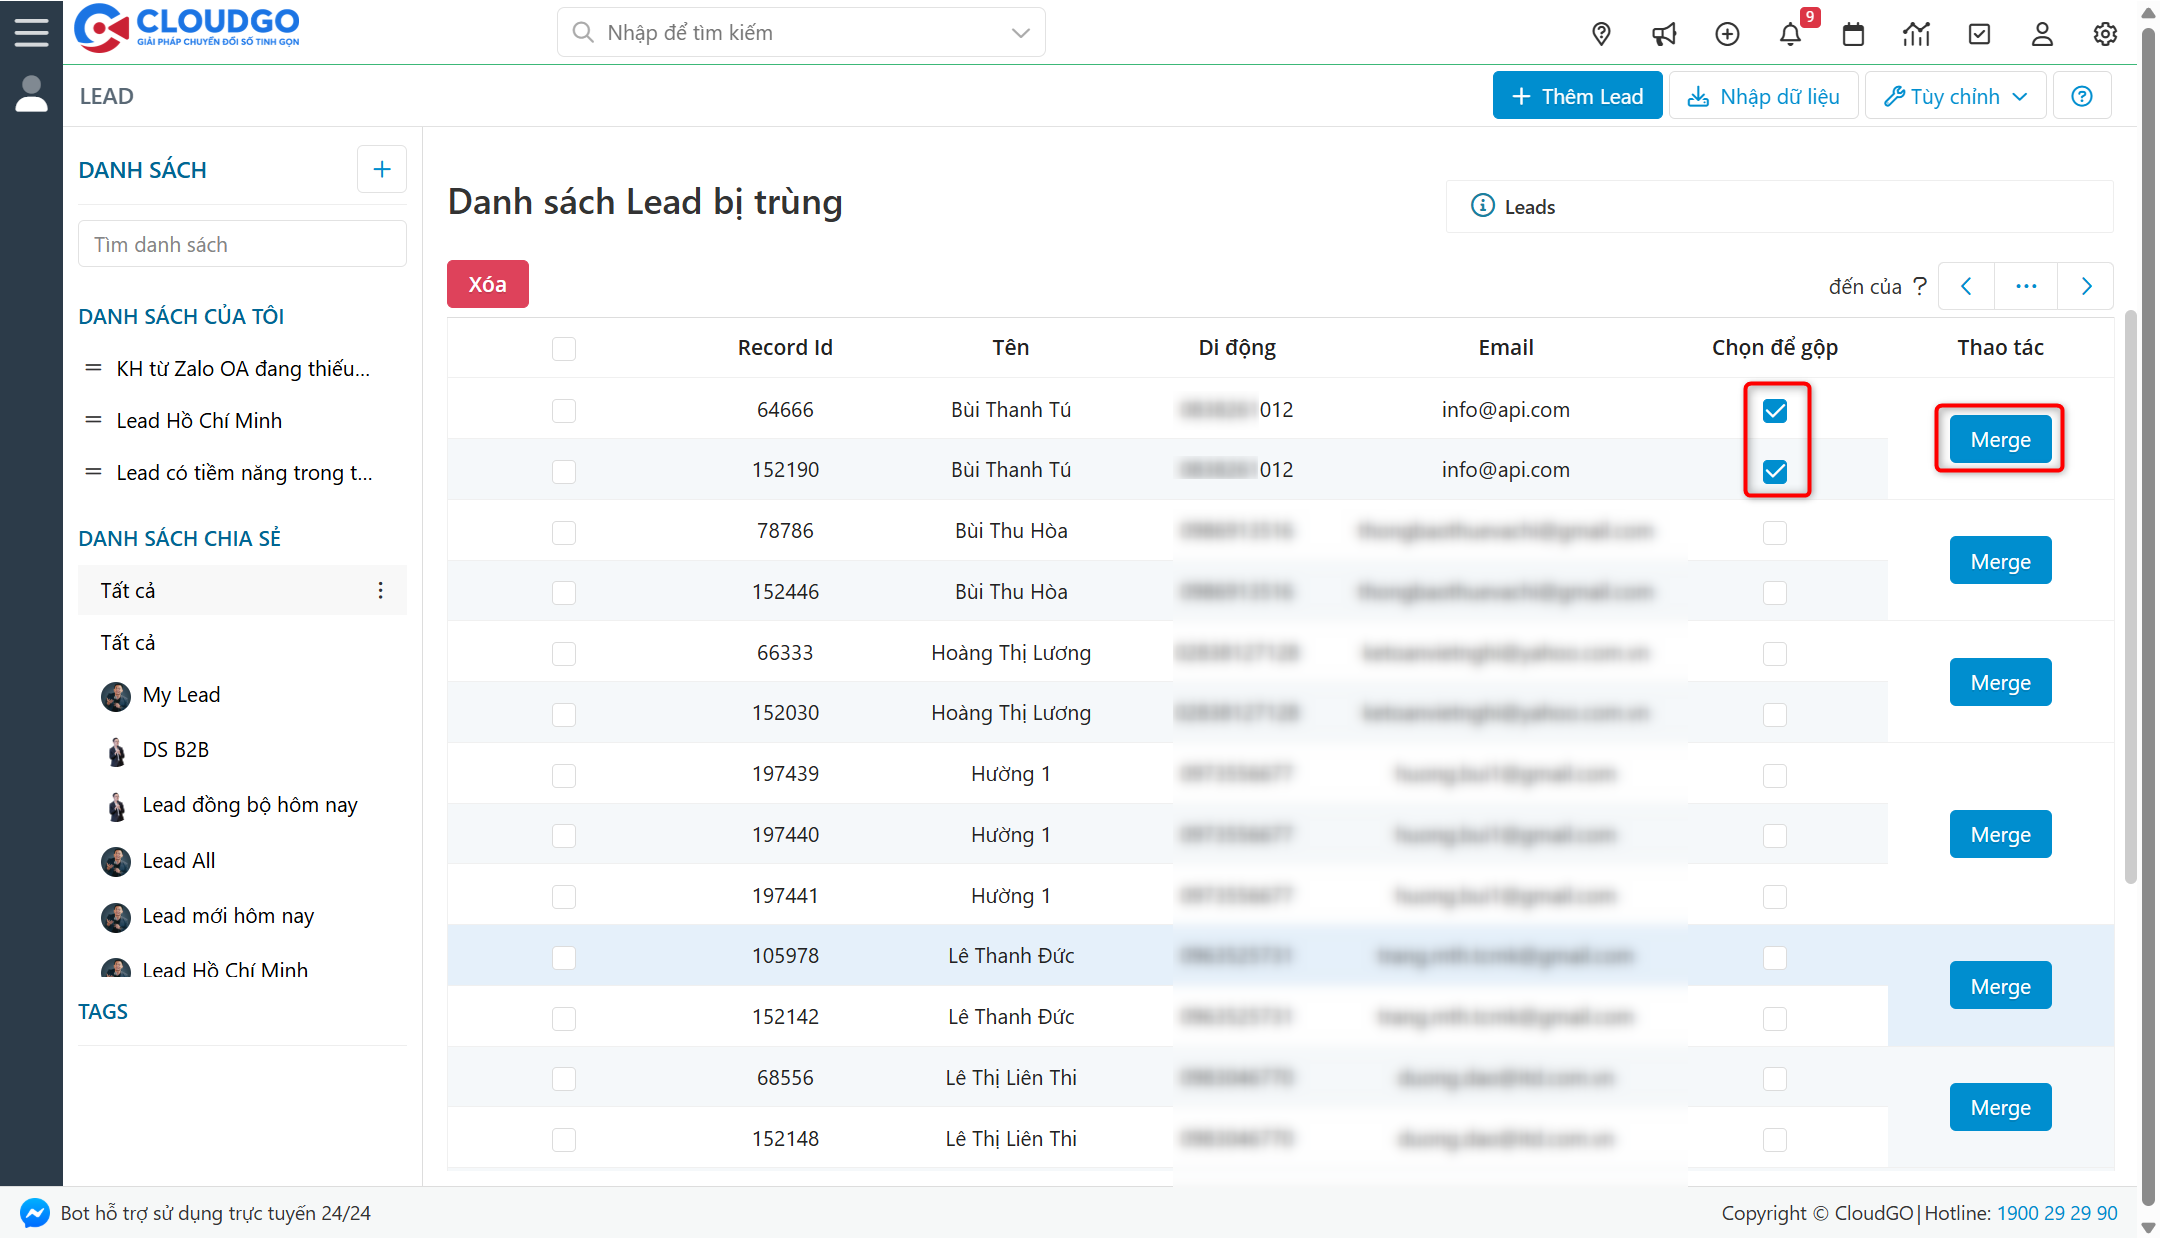Screen dimensions: 2160x1238
Task: Click the map location pin icon
Action: click(1601, 34)
